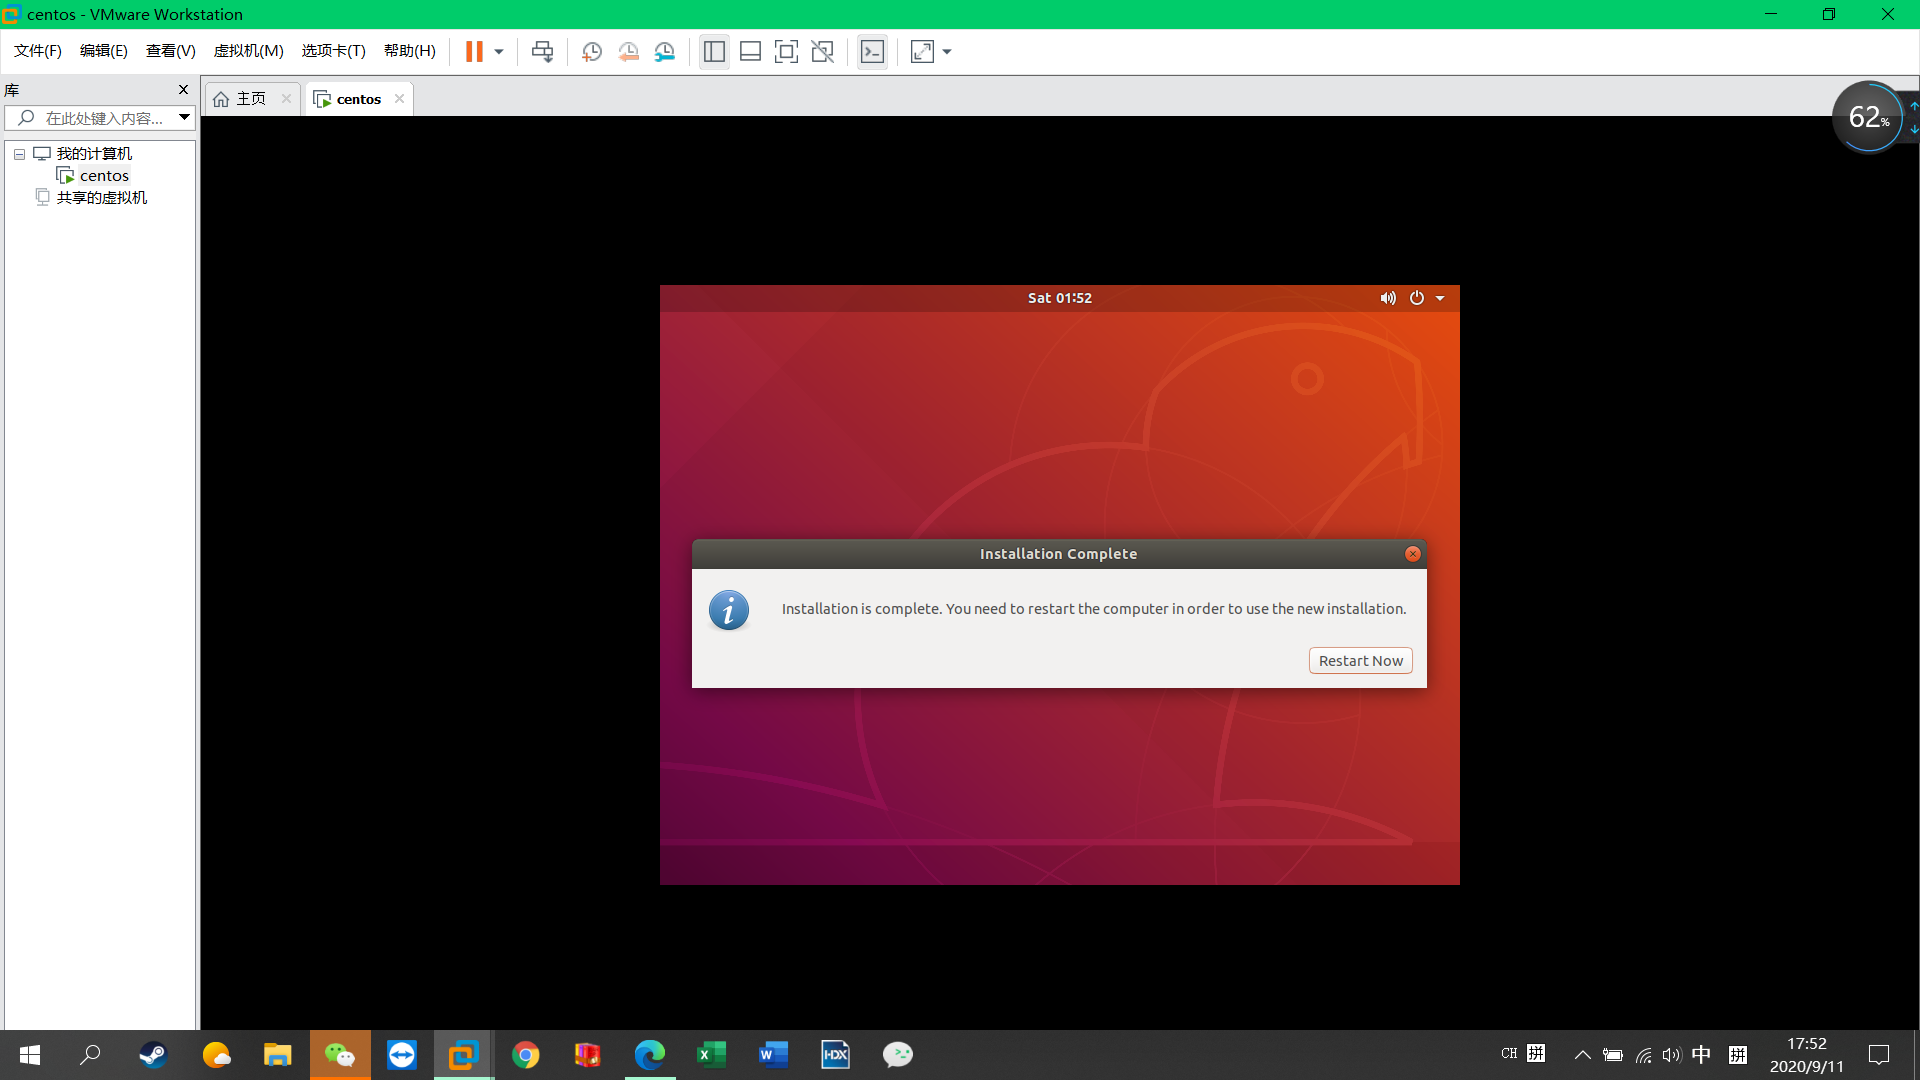Image resolution: width=1920 pixels, height=1080 pixels.
Task: Open WeChat from the taskbar
Action: (340, 1055)
